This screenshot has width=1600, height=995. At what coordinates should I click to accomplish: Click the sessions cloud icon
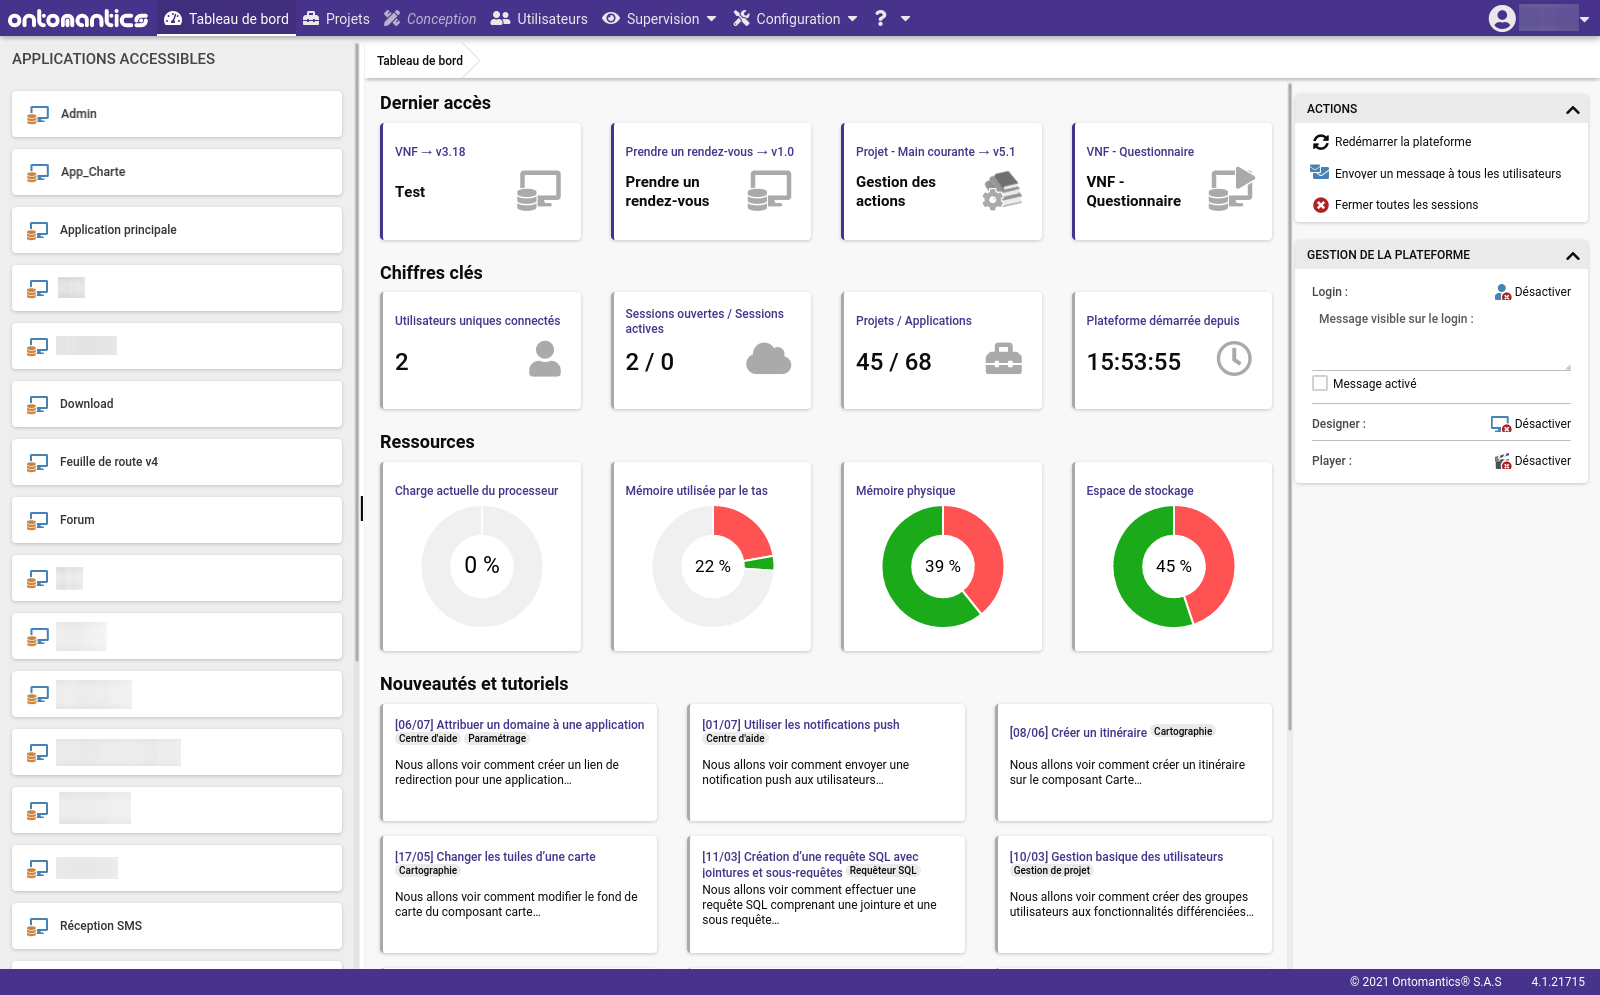(769, 358)
